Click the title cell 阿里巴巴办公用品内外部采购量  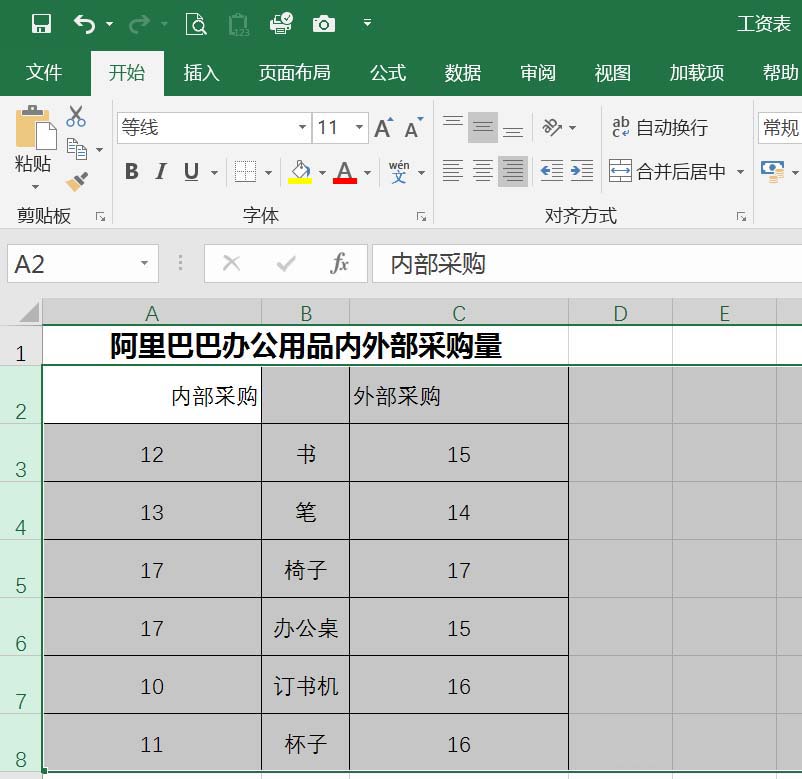click(x=305, y=346)
